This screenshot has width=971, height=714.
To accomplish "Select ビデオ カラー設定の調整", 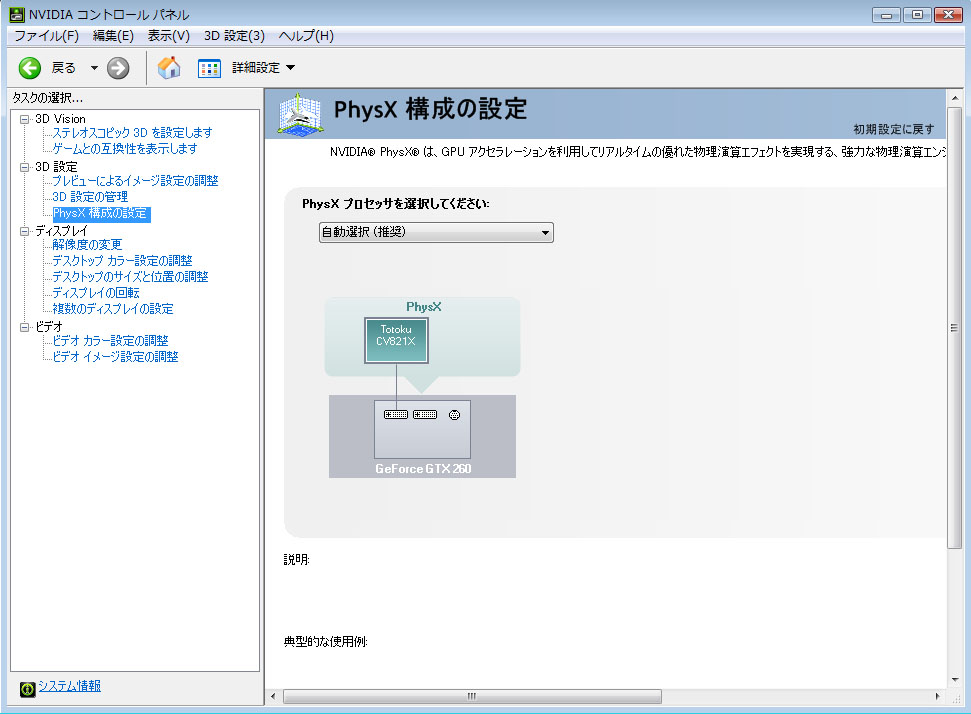I will tap(110, 341).
